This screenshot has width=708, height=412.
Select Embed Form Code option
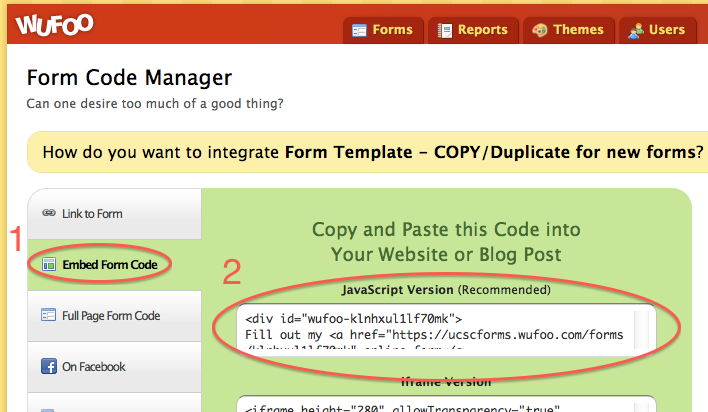point(115,265)
